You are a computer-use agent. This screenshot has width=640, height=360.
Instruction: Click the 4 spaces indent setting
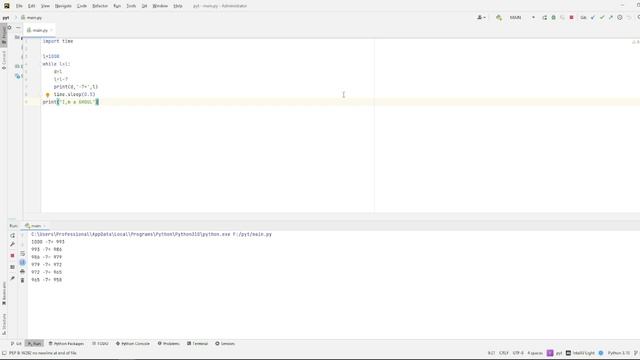tap(535, 353)
